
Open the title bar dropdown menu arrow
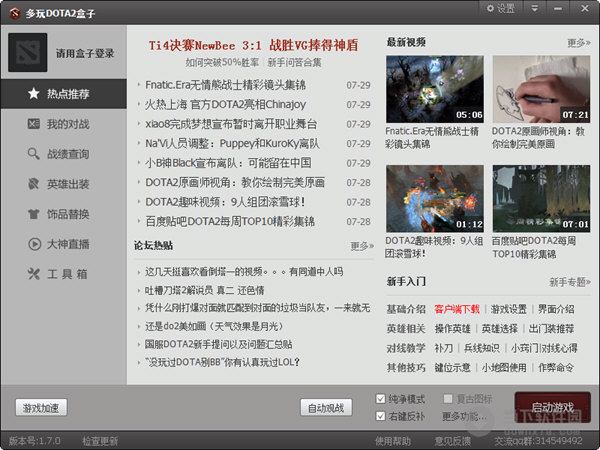[535, 8]
